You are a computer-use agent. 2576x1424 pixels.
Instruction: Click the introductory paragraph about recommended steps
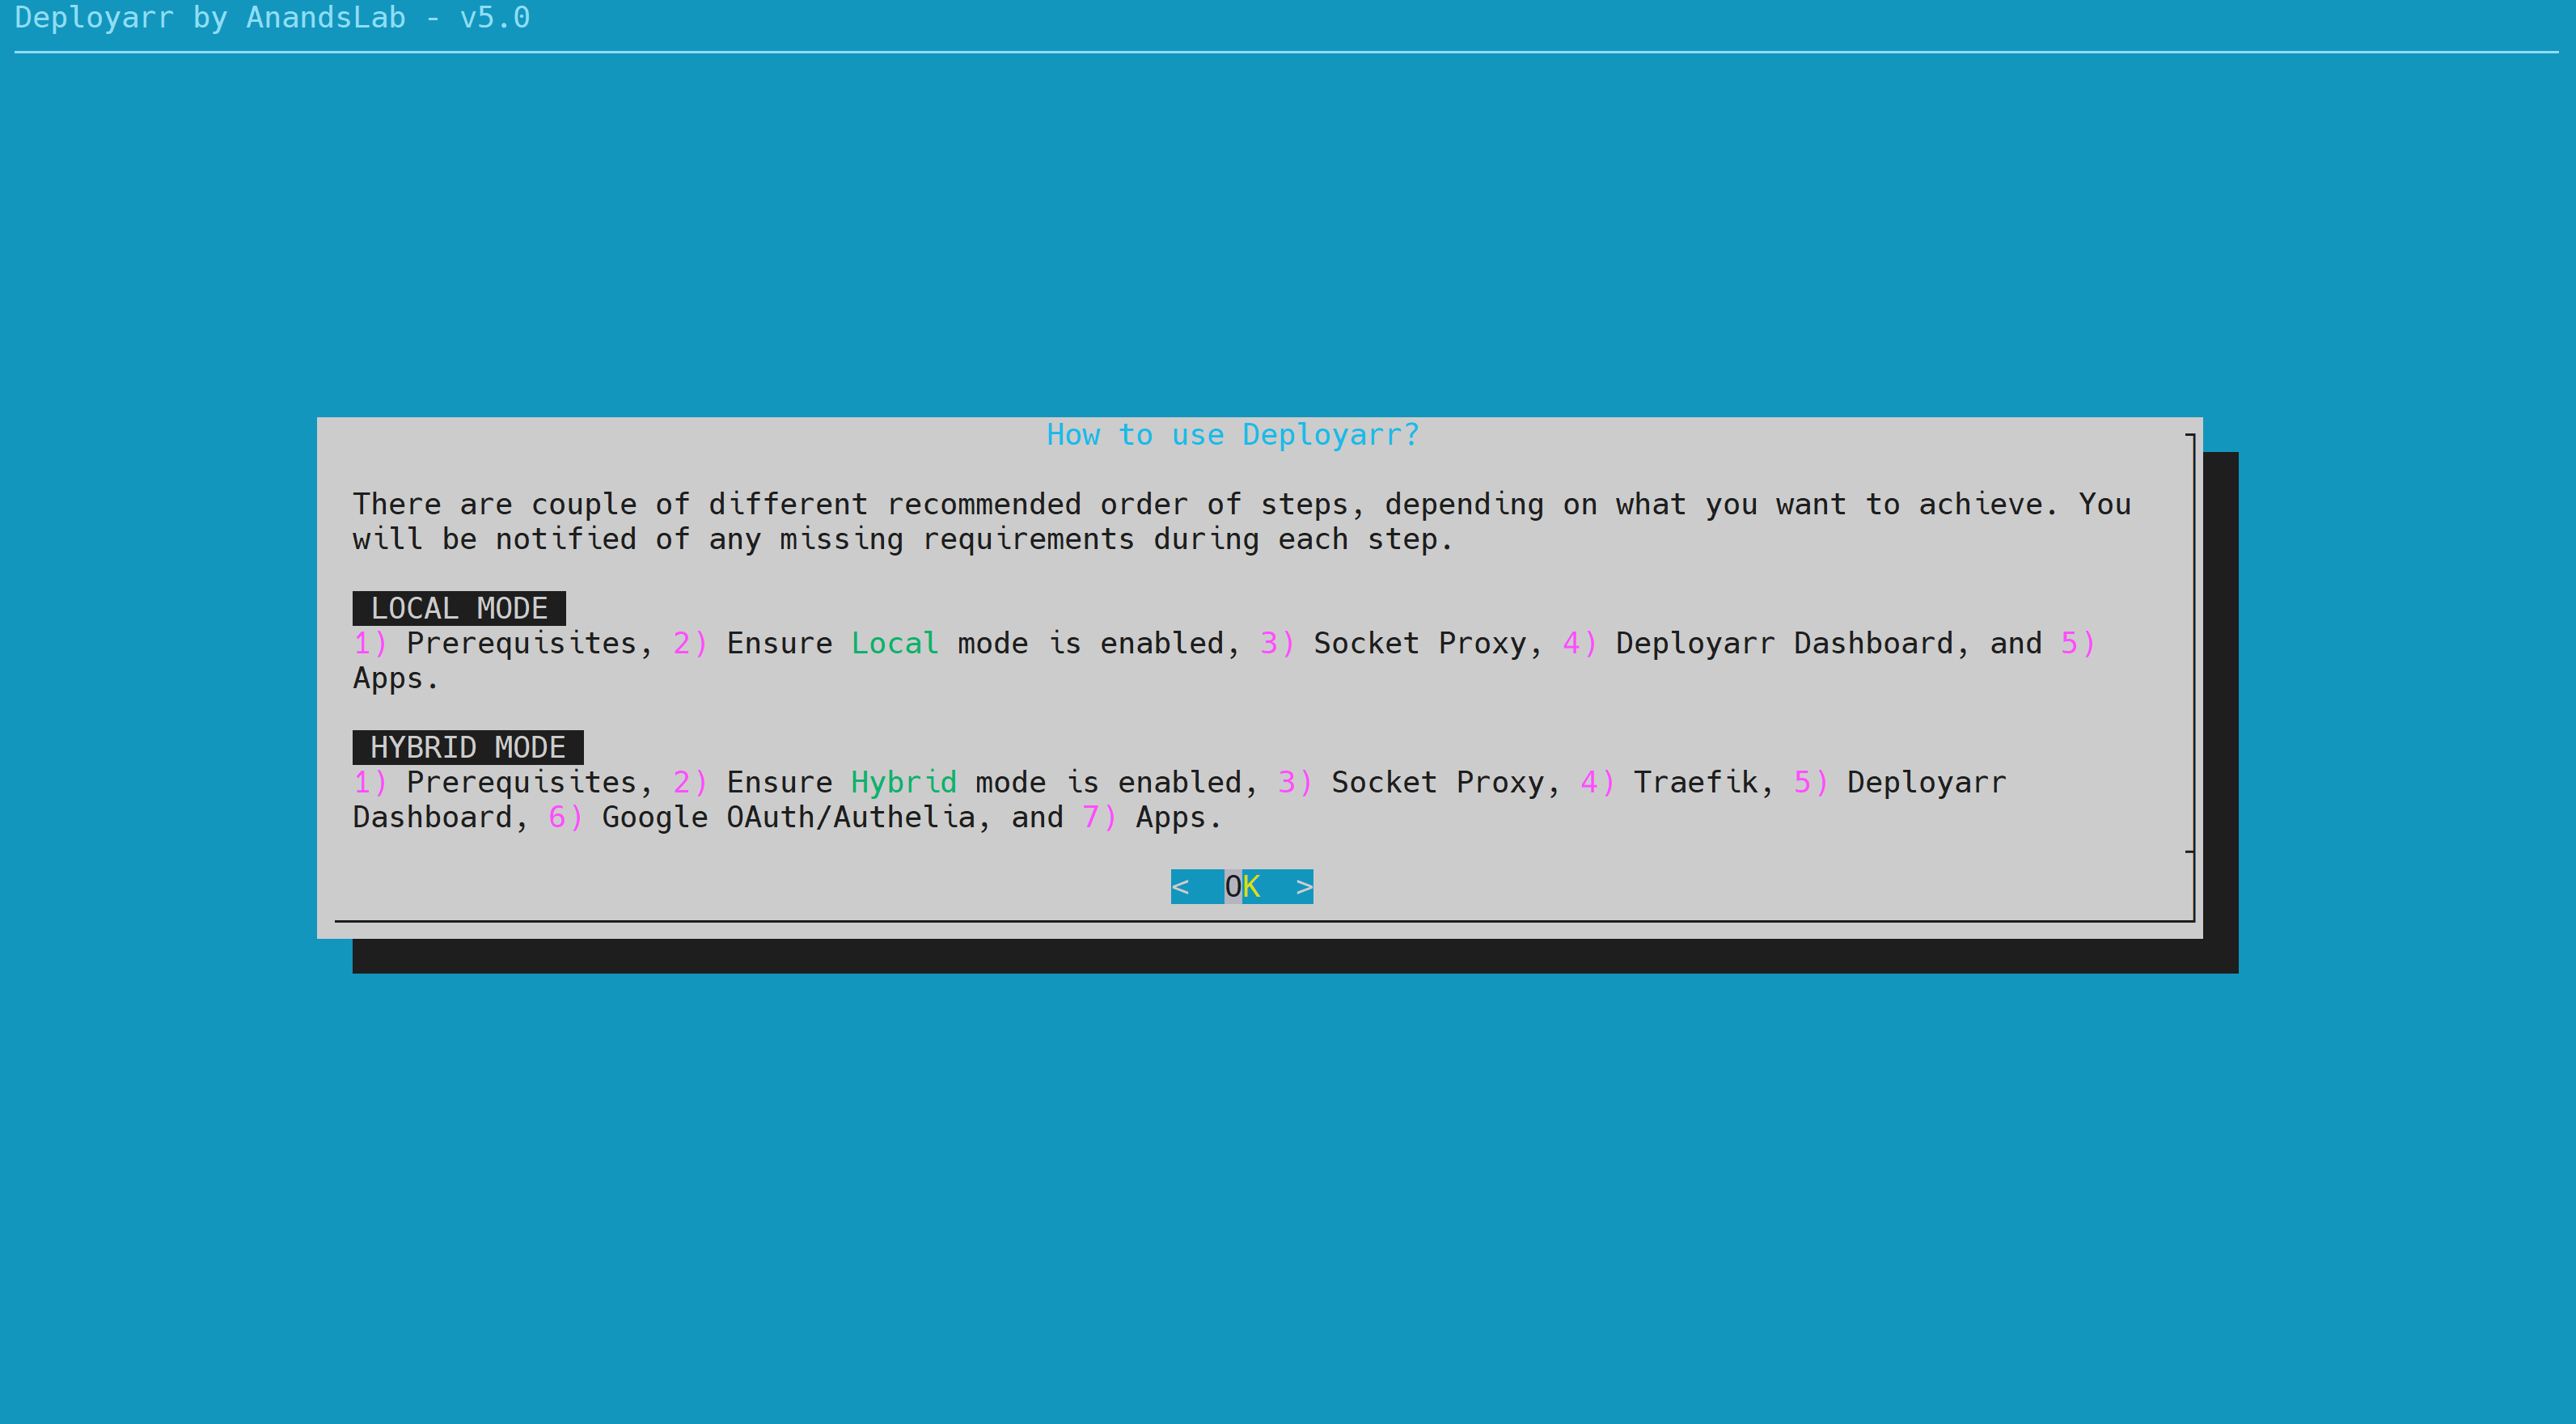(1240, 522)
